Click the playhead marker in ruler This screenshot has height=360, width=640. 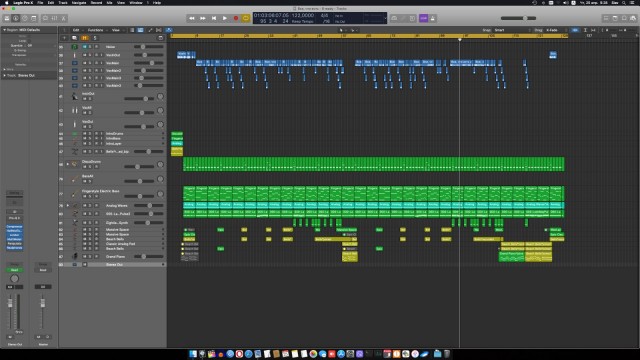click(460, 39)
